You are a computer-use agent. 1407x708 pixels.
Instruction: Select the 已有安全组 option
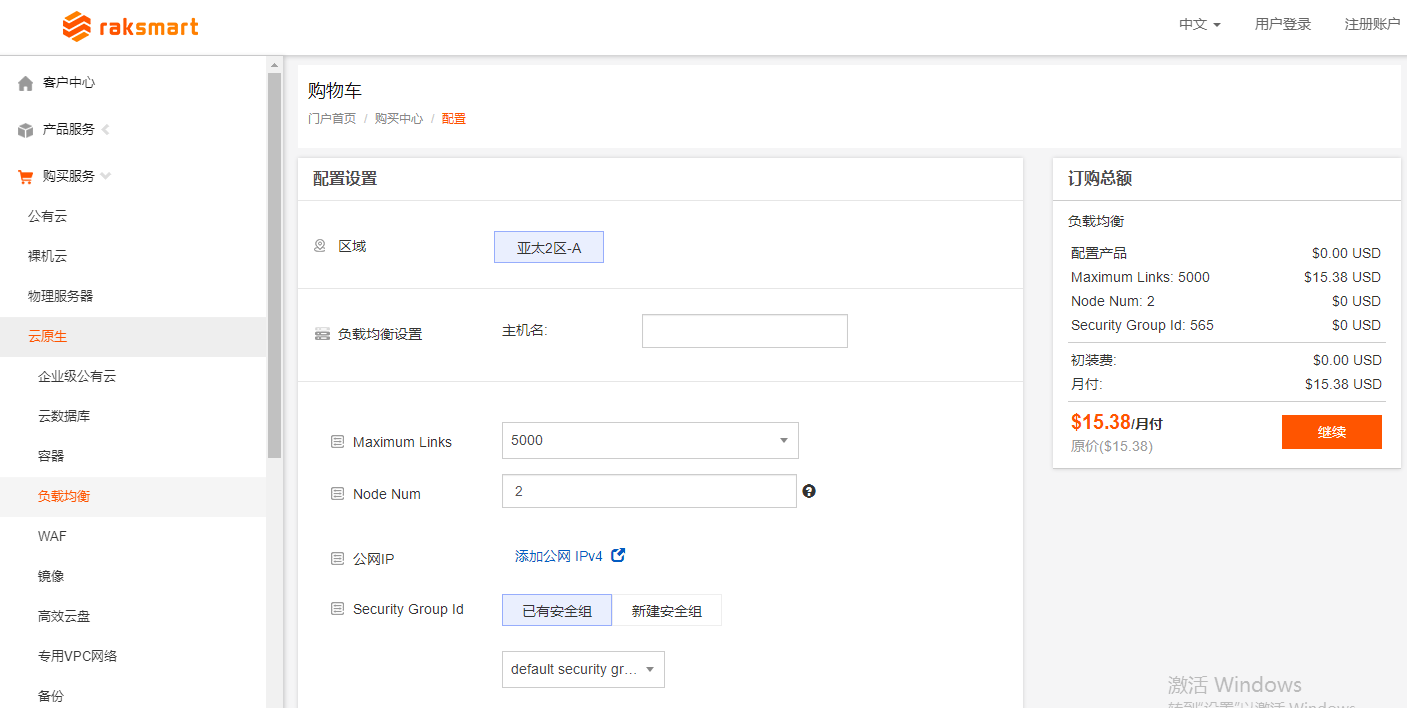556,609
